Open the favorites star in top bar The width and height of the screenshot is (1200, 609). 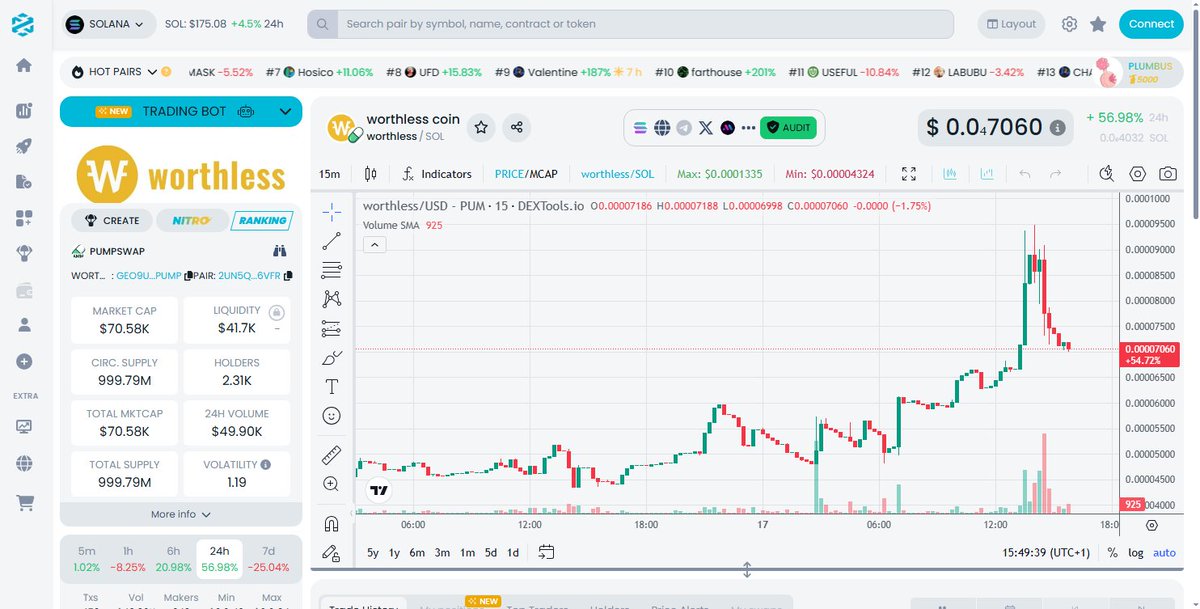(1098, 24)
